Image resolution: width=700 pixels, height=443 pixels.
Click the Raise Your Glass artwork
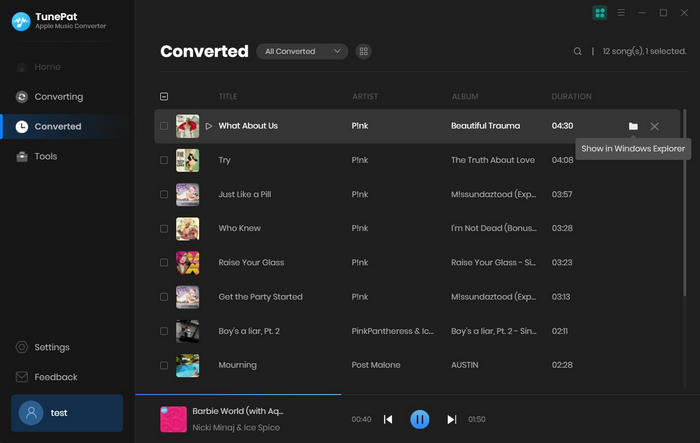[188, 263]
